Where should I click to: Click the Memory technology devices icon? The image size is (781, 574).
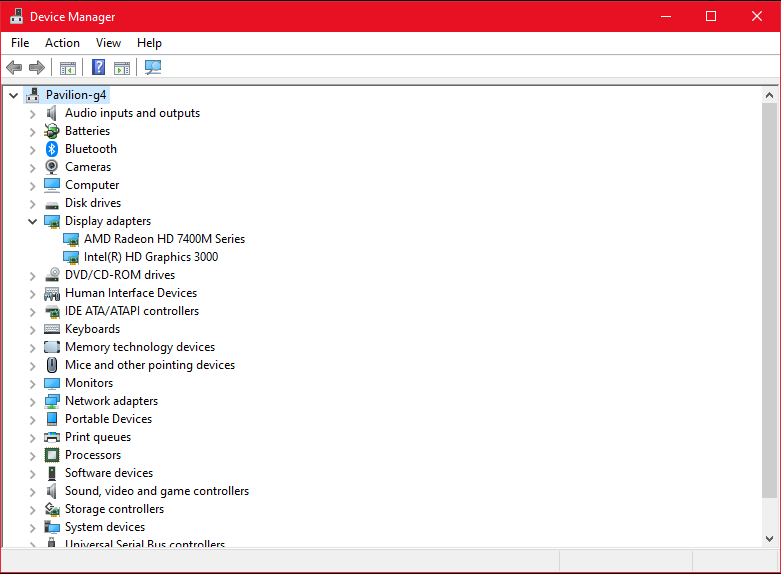[52, 347]
